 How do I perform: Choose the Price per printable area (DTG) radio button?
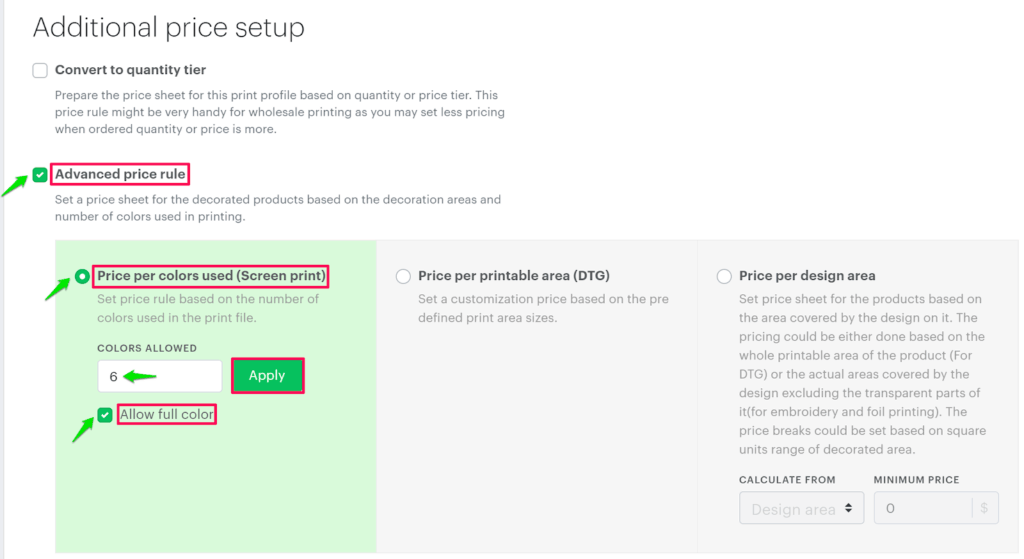(403, 277)
